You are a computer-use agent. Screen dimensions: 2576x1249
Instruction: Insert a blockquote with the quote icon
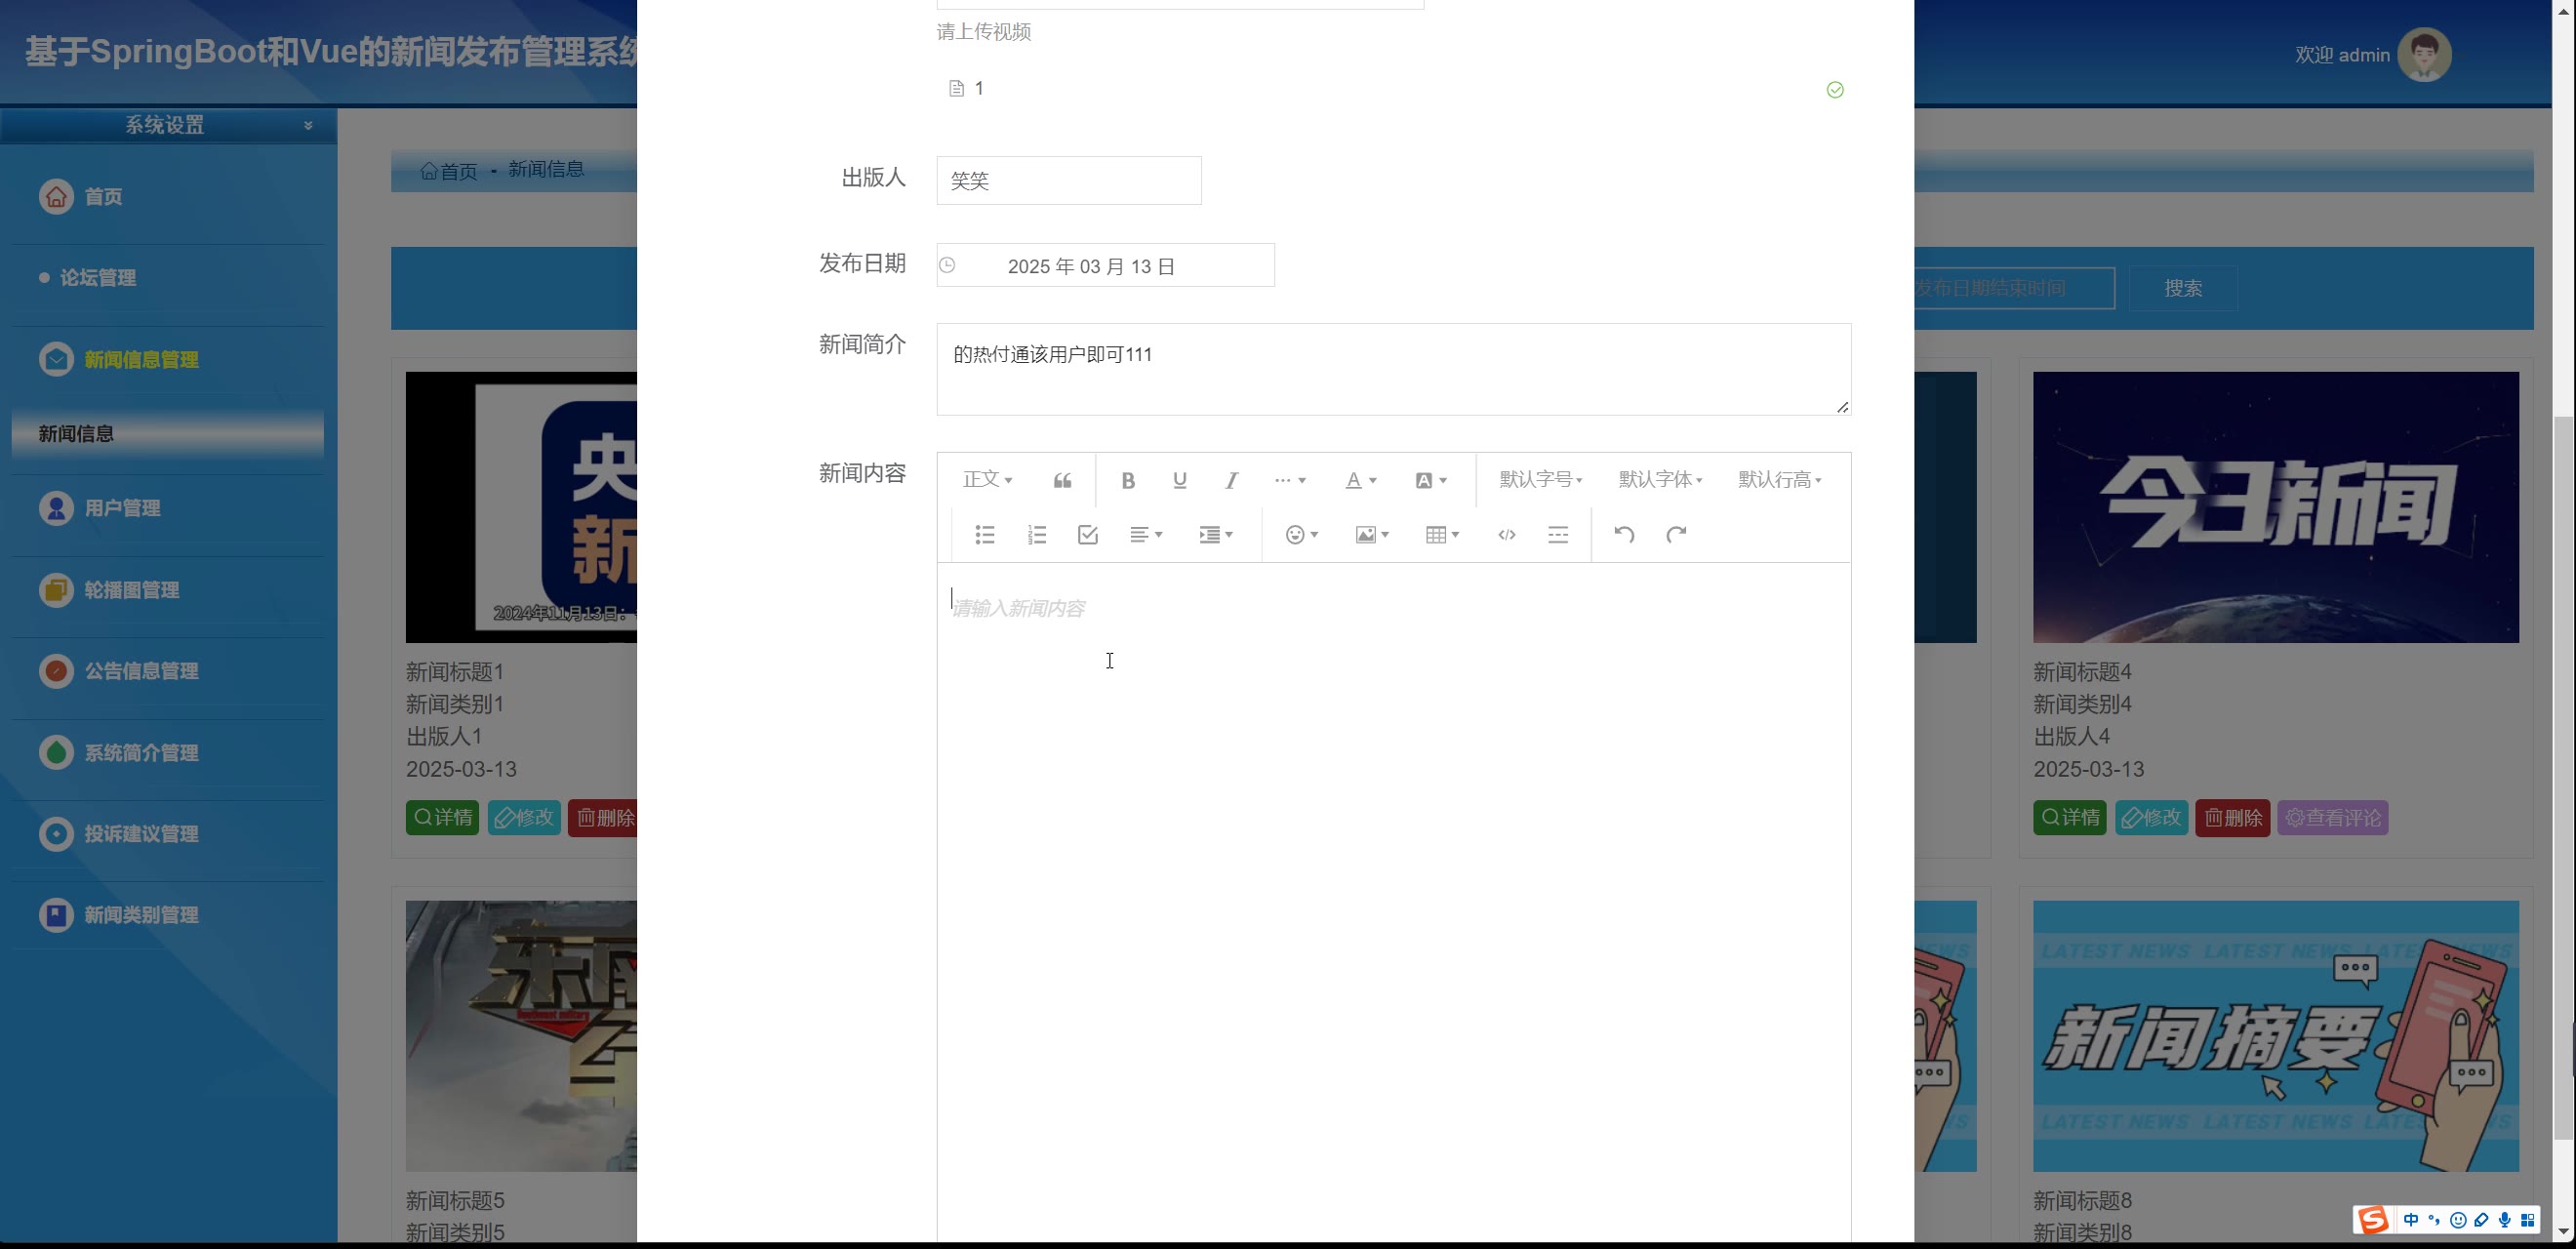click(1062, 481)
